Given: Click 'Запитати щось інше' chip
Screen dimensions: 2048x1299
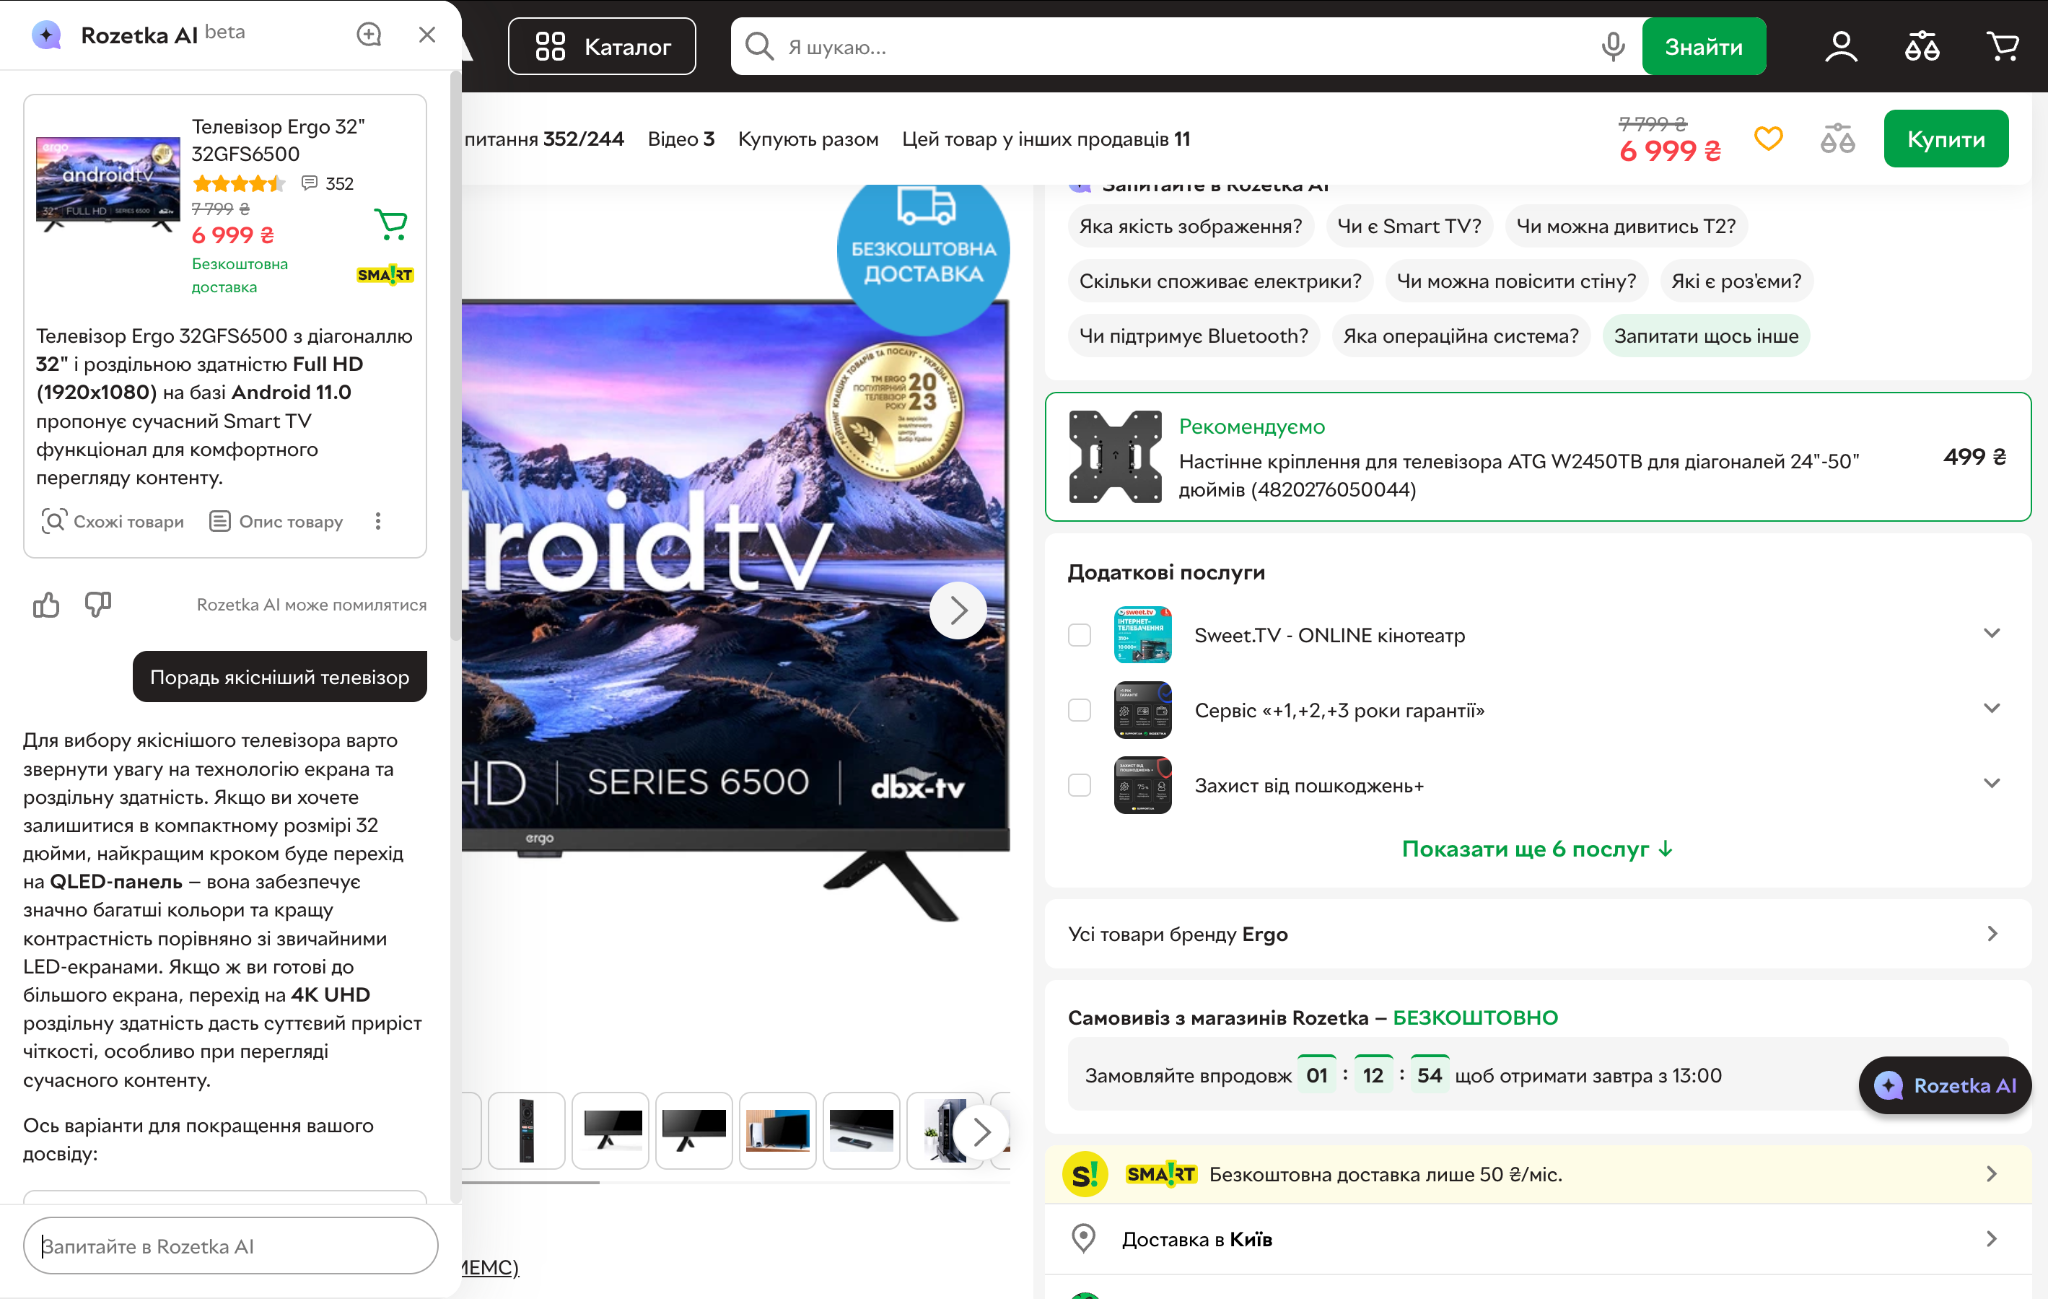Looking at the screenshot, I should click(1706, 336).
